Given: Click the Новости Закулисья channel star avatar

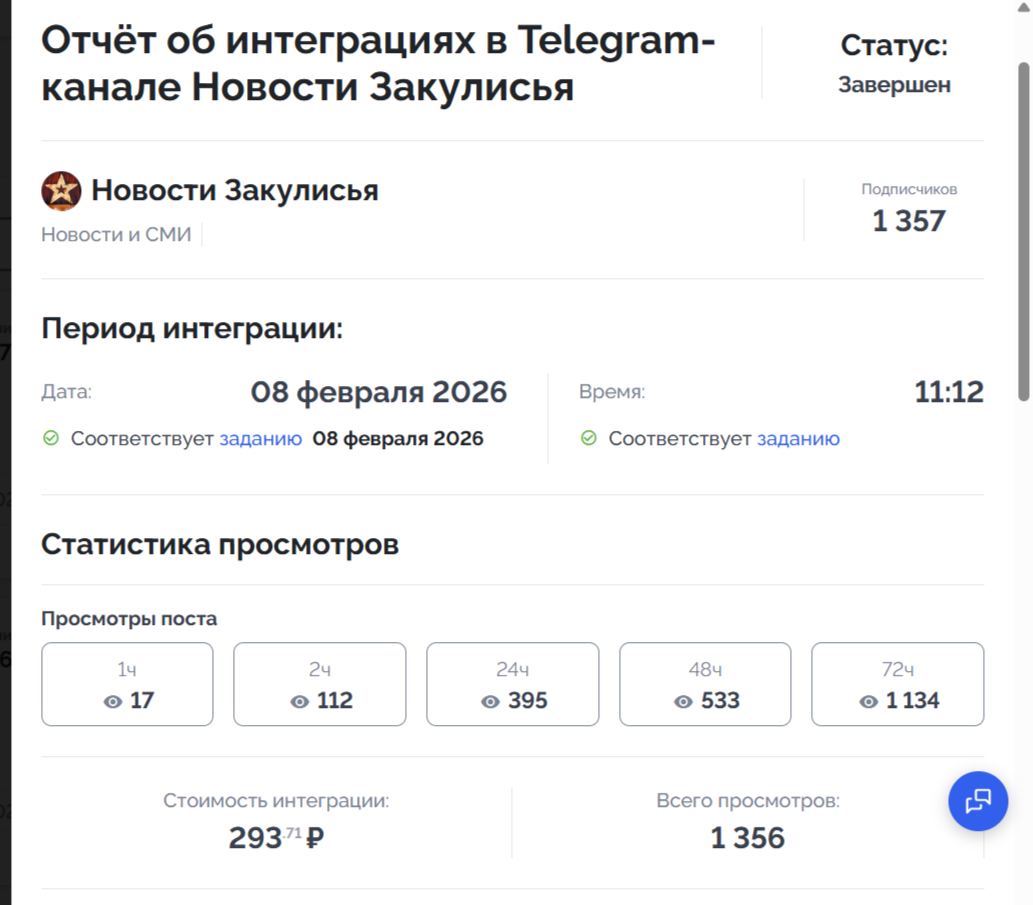Looking at the screenshot, I should 61,191.
